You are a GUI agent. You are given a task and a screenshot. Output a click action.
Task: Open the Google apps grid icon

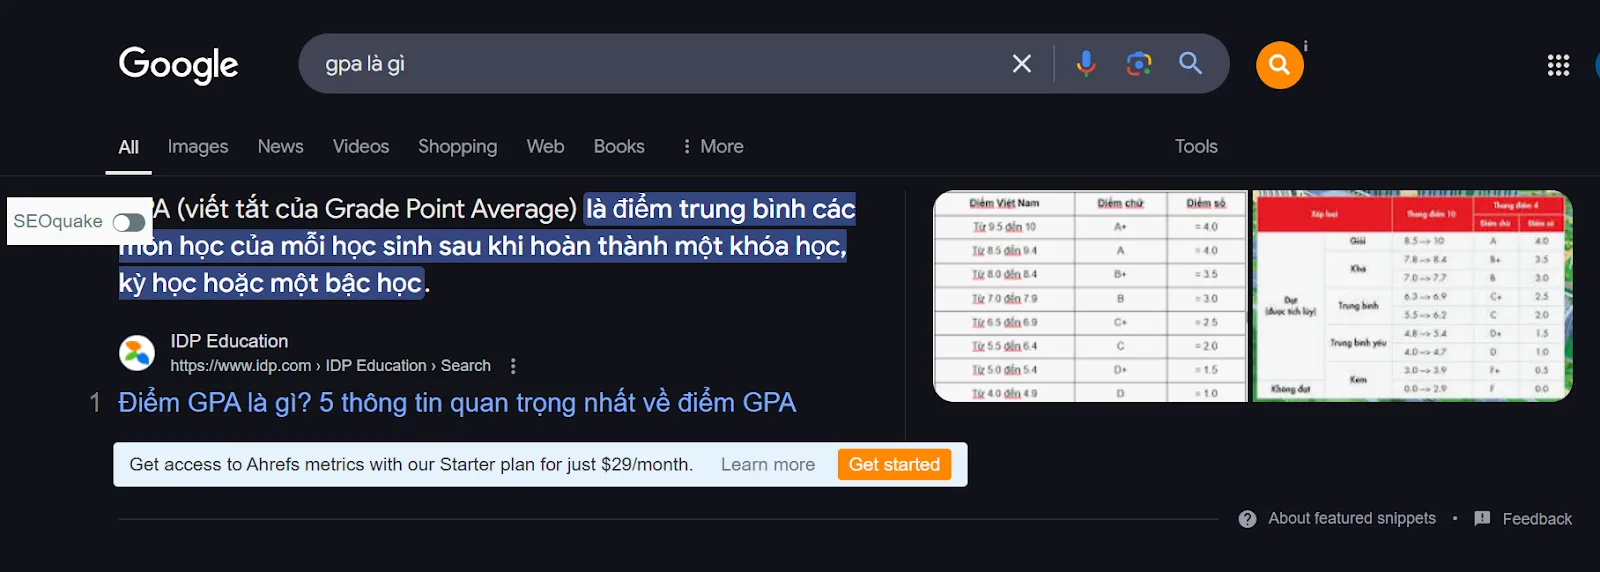coord(1558,65)
